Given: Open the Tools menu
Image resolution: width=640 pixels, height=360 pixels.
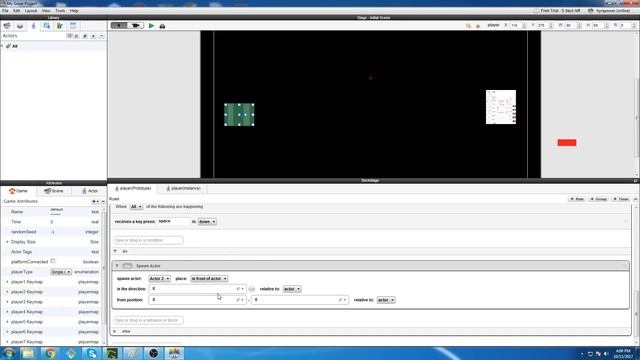Looking at the screenshot, I should pos(60,11).
